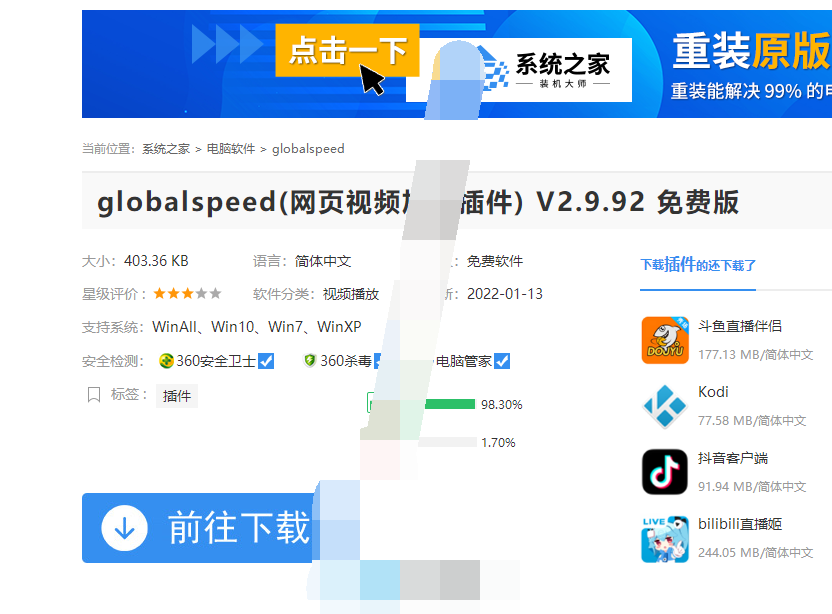Select the bilibili直播姬 app icon
The image size is (832, 614).
666,538
